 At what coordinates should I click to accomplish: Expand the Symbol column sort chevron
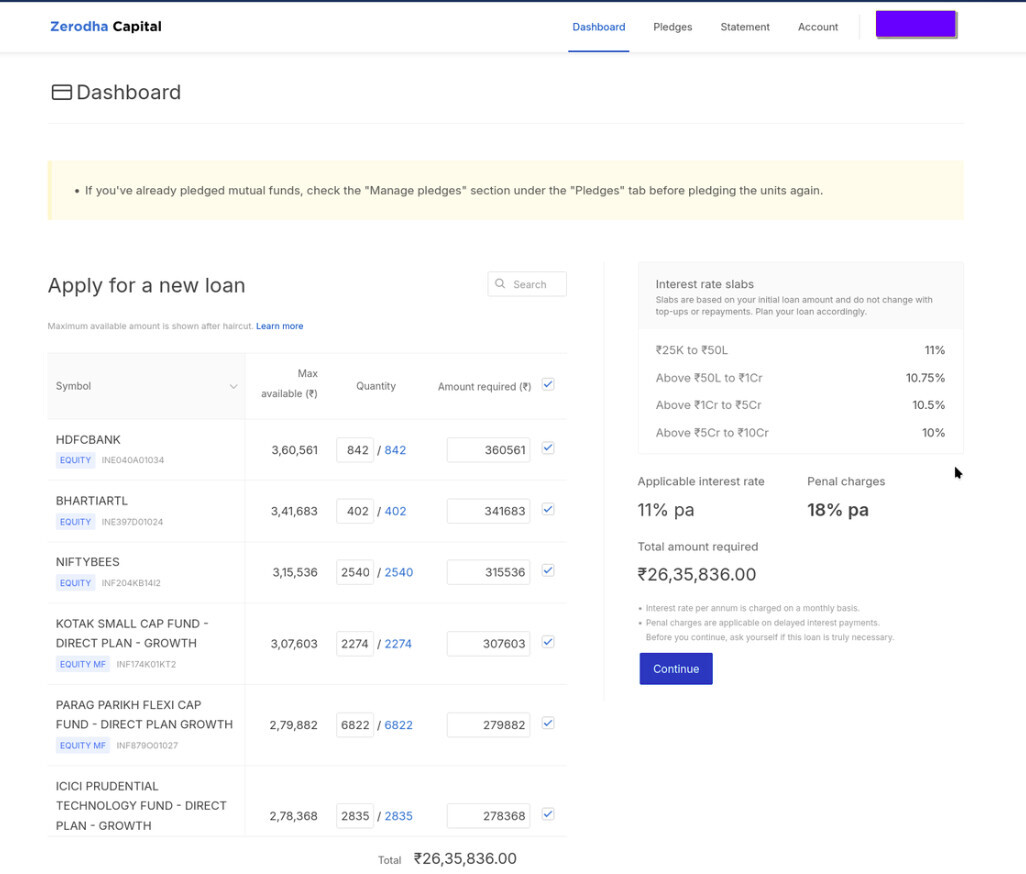(x=233, y=387)
